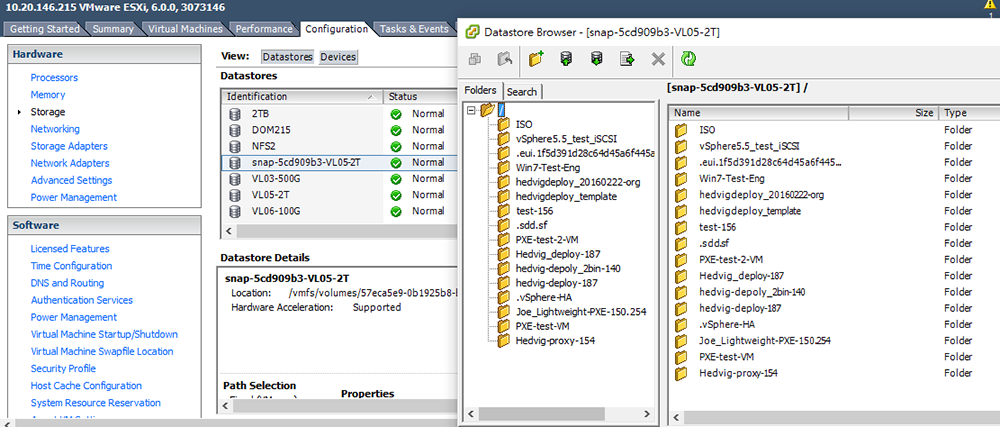Sort datastores by the Status column header
This screenshot has width=1000, height=427.
click(420, 97)
